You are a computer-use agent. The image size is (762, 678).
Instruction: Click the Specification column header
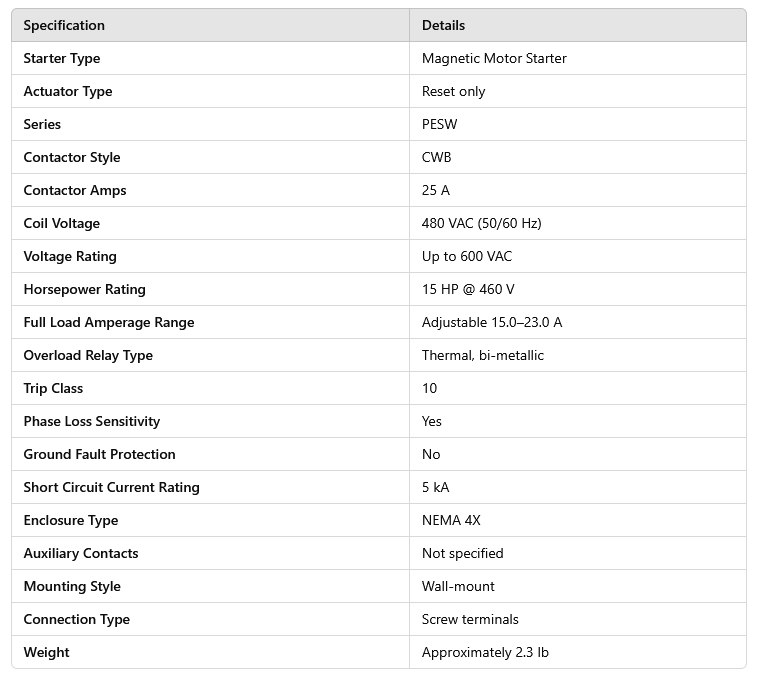[64, 25]
